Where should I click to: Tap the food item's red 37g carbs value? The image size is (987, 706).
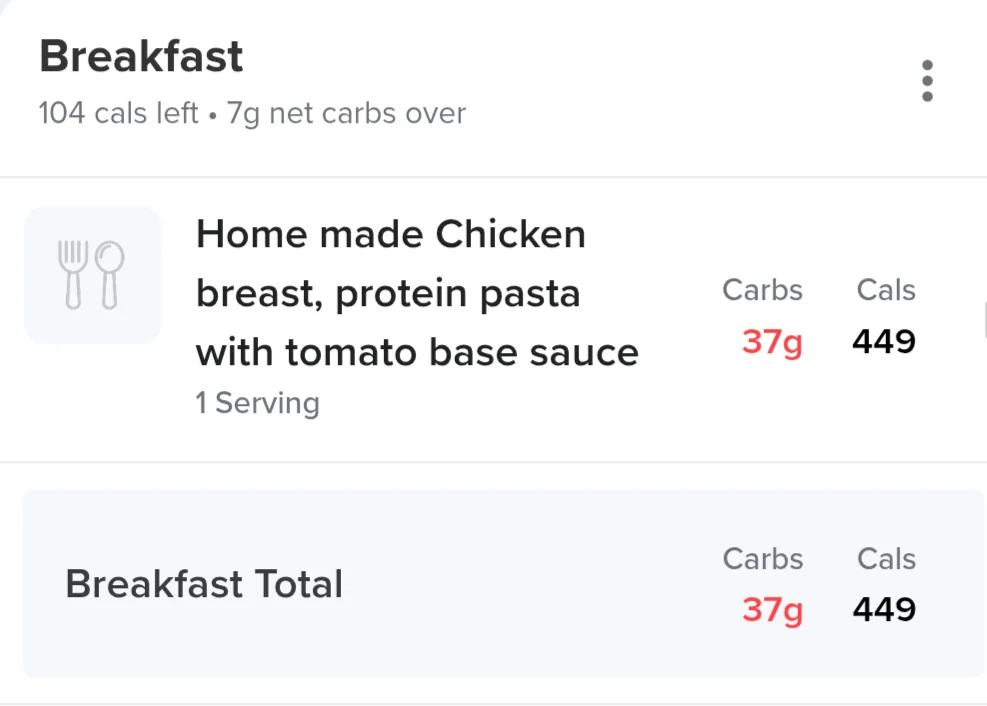click(772, 342)
